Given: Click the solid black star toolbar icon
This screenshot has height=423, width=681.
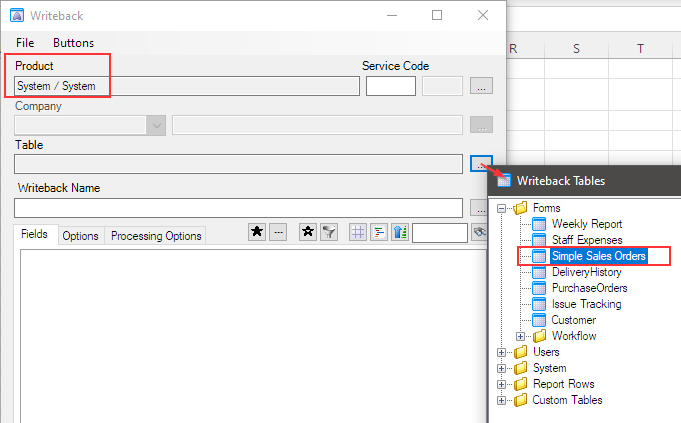Looking at the screenshot, I should point(257,232).
